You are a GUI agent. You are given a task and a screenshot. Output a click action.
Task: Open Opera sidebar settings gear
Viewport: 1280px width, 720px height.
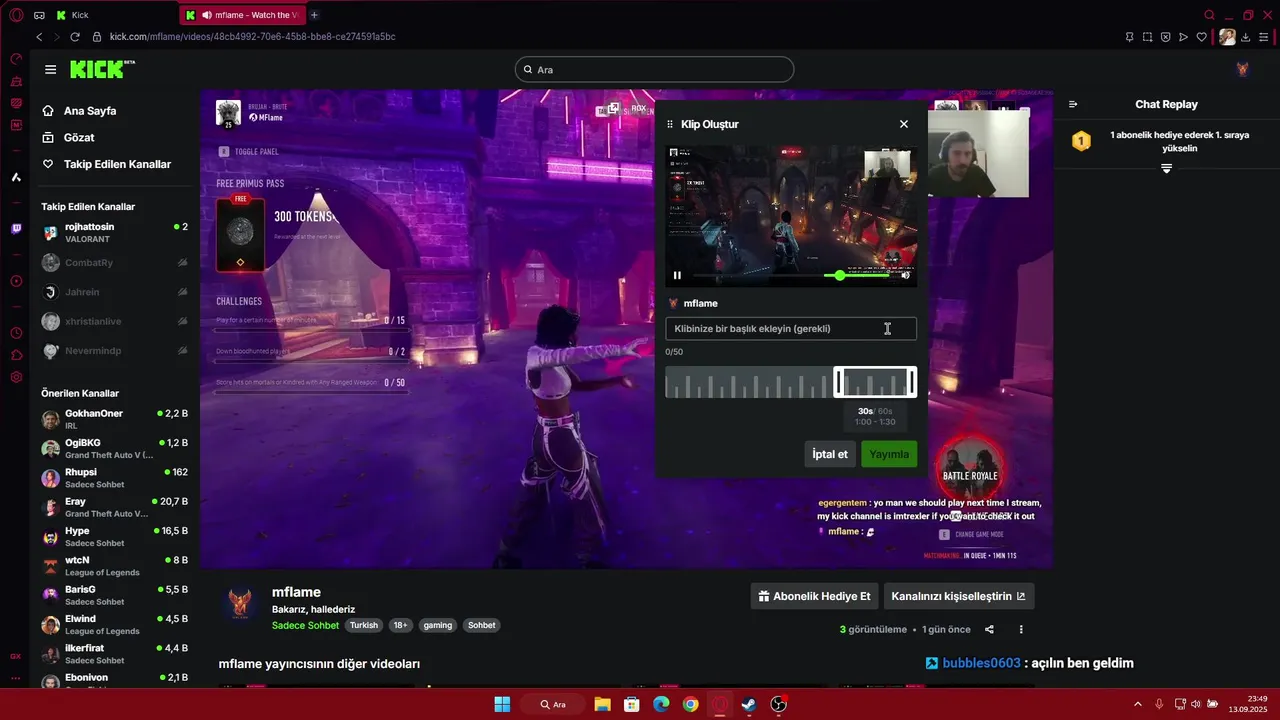click(x=16, y=377)
